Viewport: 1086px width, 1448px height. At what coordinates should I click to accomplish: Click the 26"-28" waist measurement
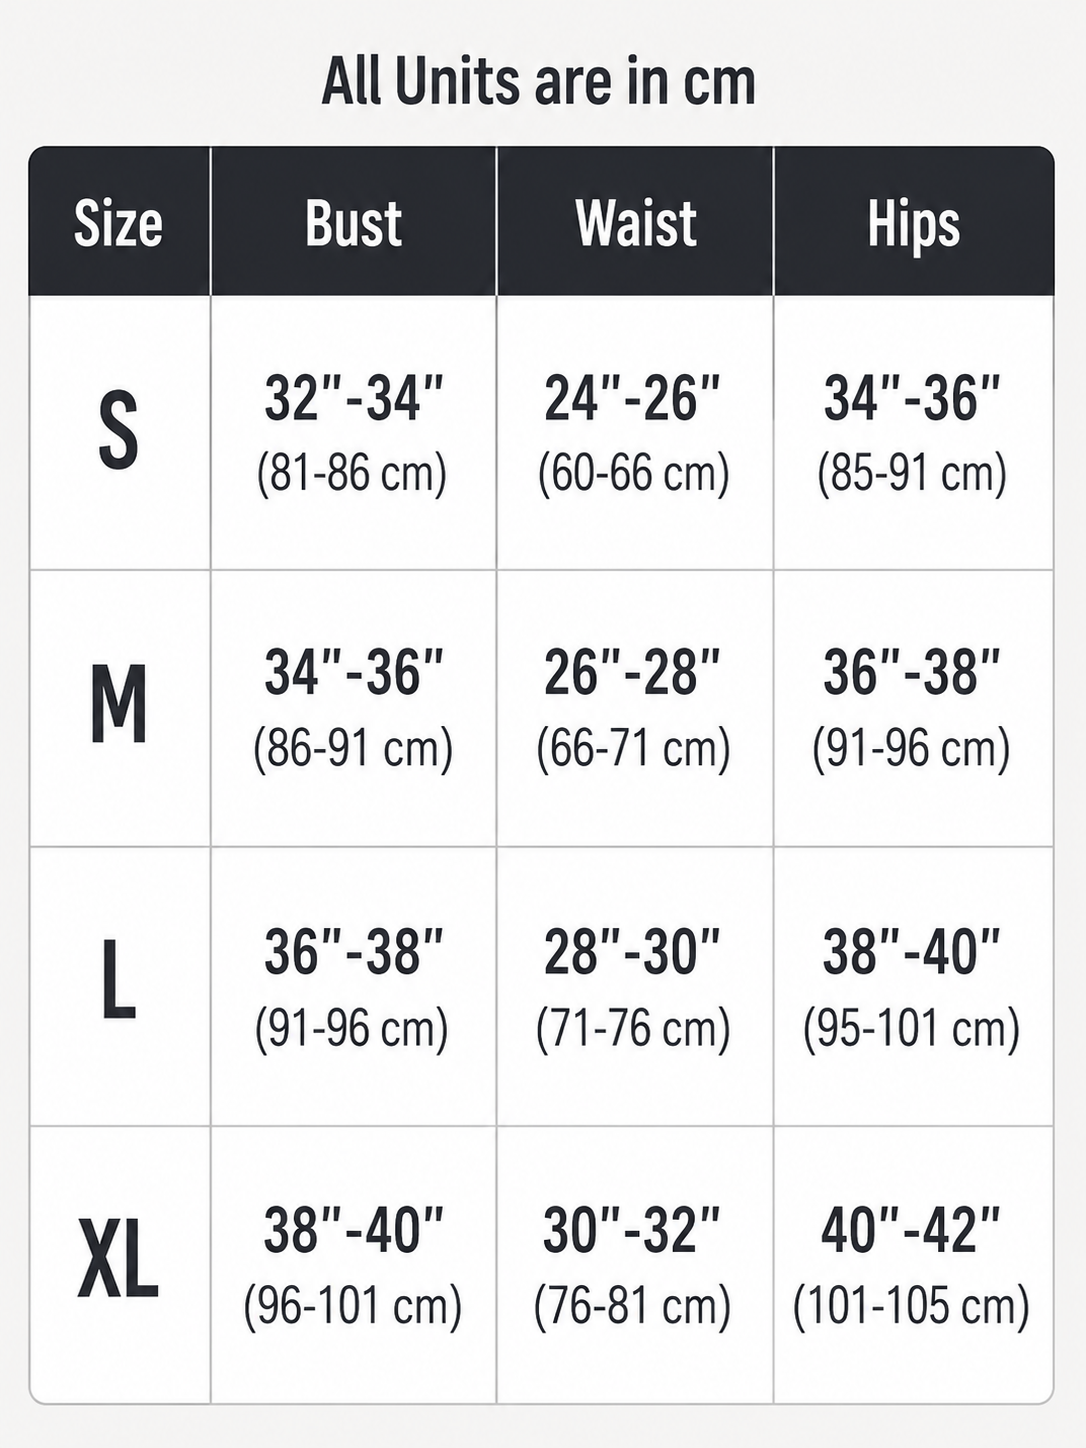(632, 672)
